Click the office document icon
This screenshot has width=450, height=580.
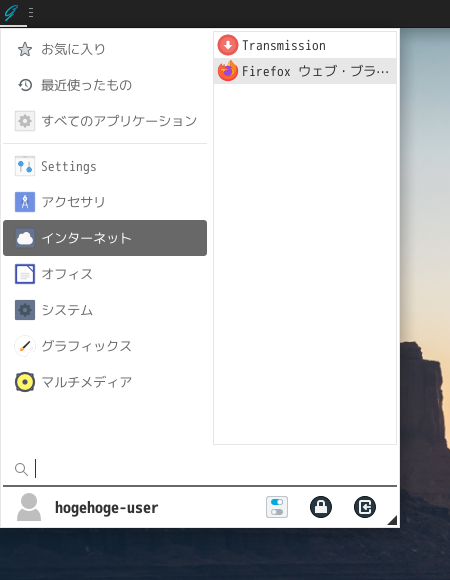pyautogui.click(x=25, y=274)
